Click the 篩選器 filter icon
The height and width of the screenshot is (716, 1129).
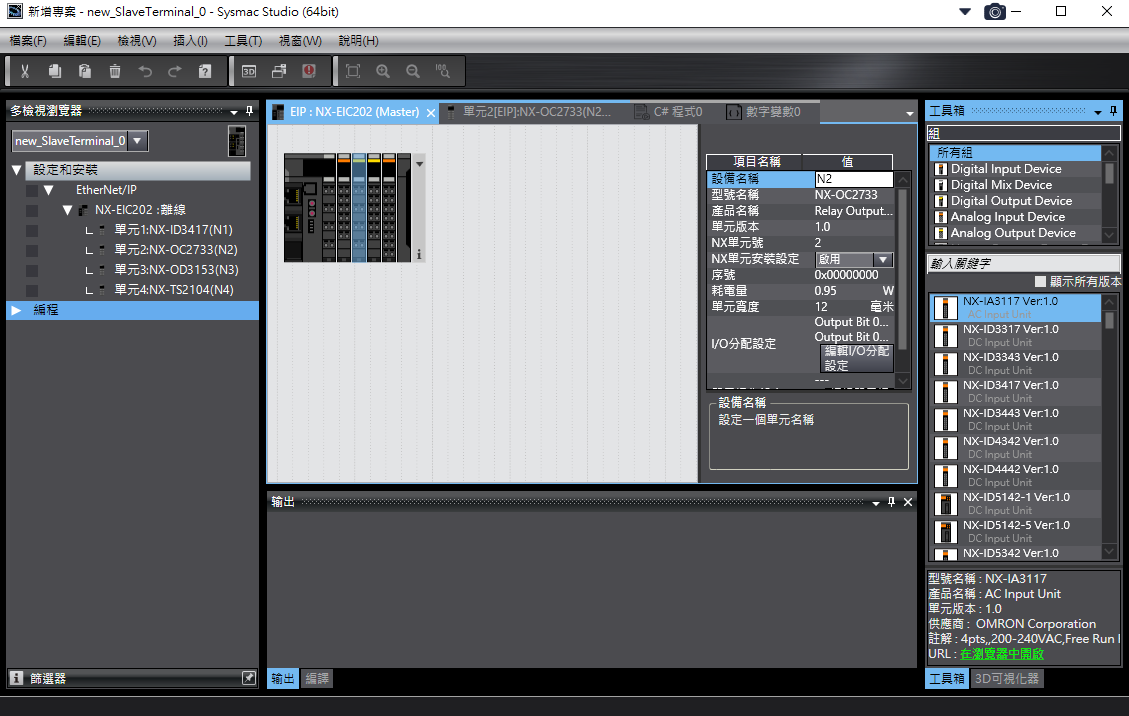coord(17,678)
